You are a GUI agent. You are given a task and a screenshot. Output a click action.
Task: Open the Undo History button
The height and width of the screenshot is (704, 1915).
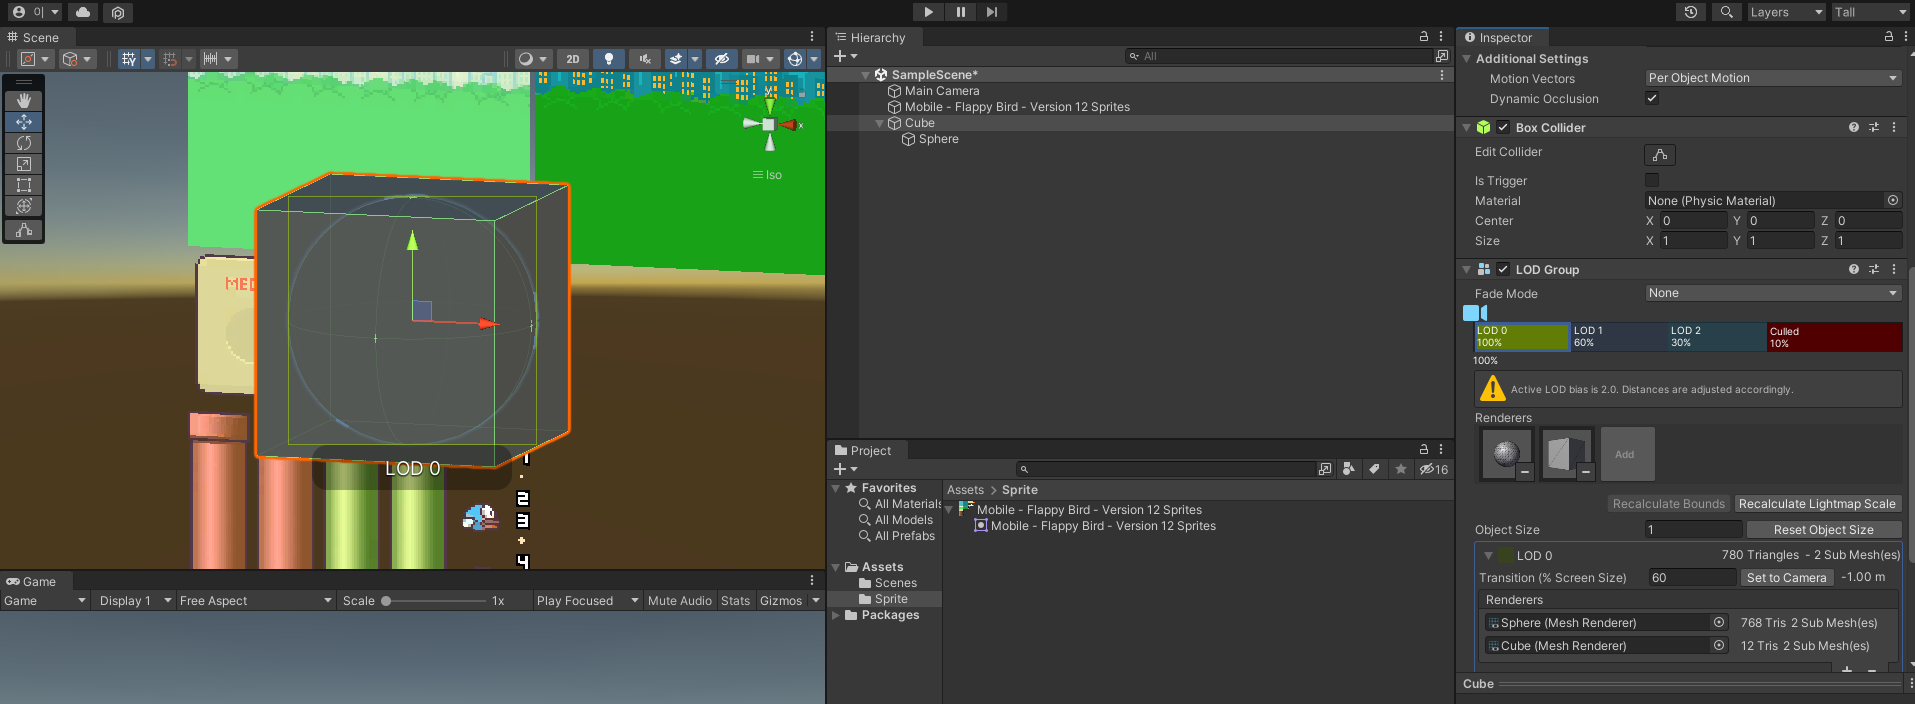(x=1690, y=12)
